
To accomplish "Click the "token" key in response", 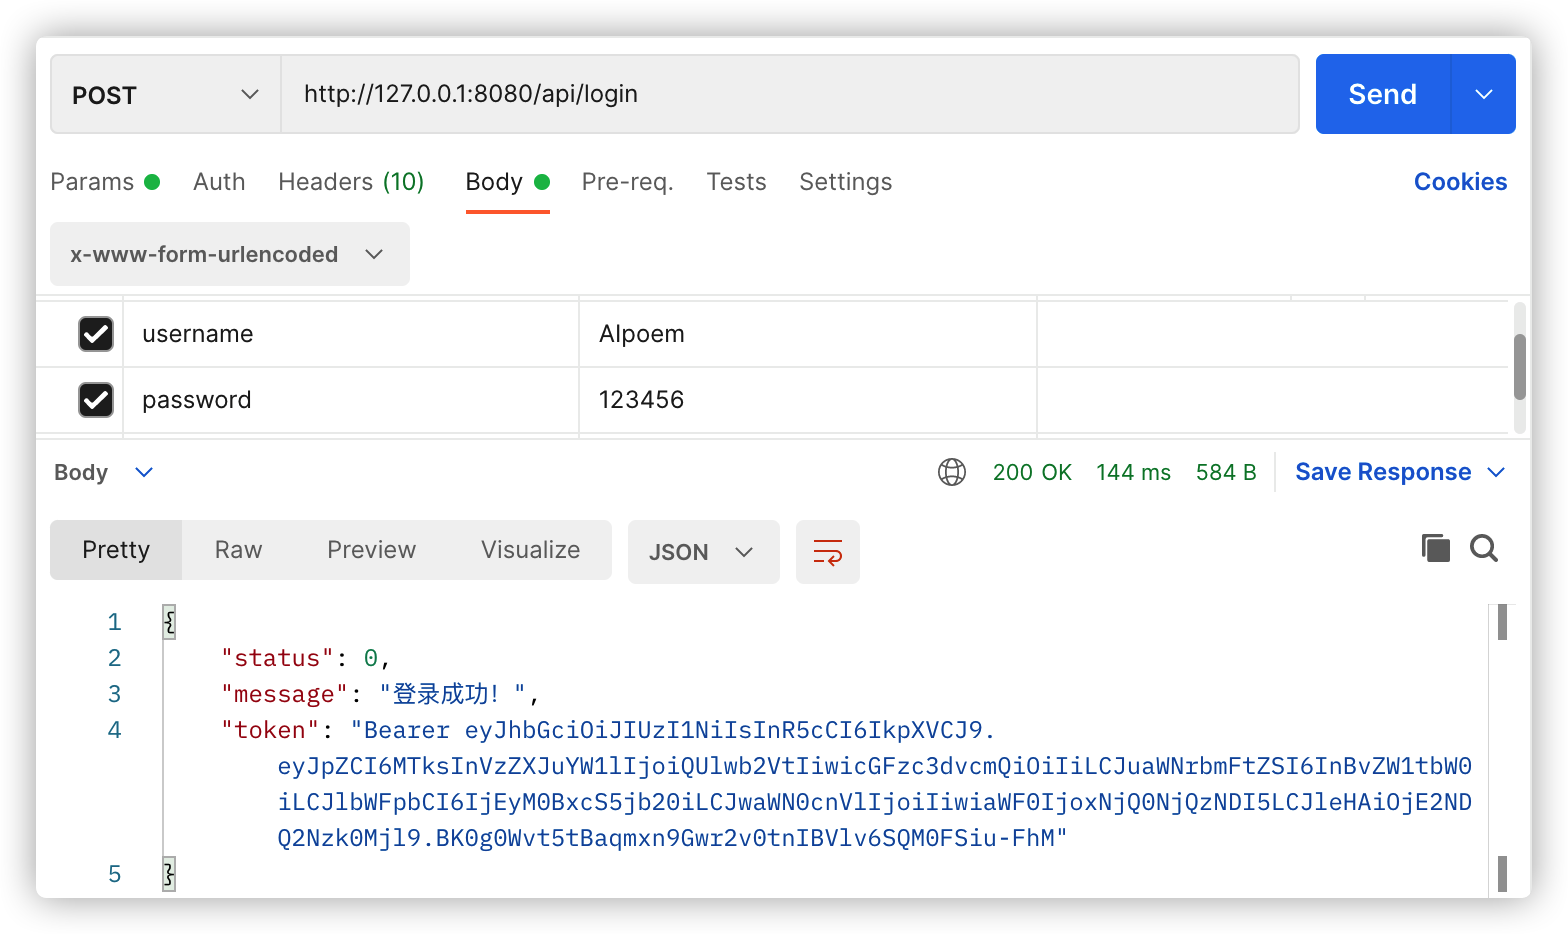I will [270, 730].
